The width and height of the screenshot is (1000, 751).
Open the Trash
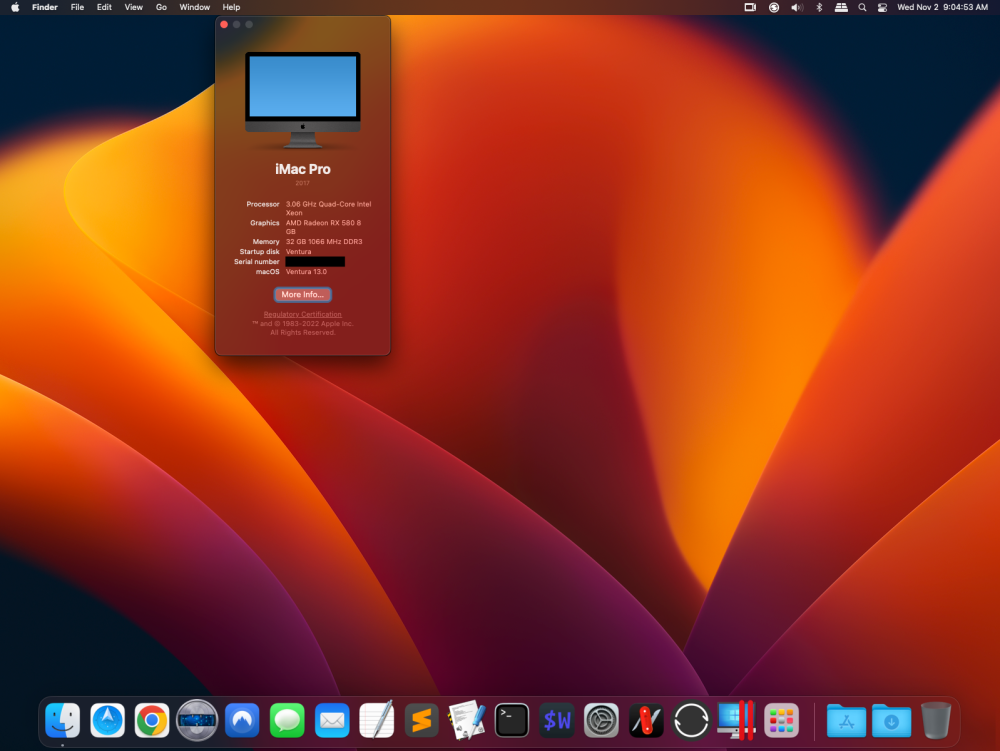pos(936,720)
